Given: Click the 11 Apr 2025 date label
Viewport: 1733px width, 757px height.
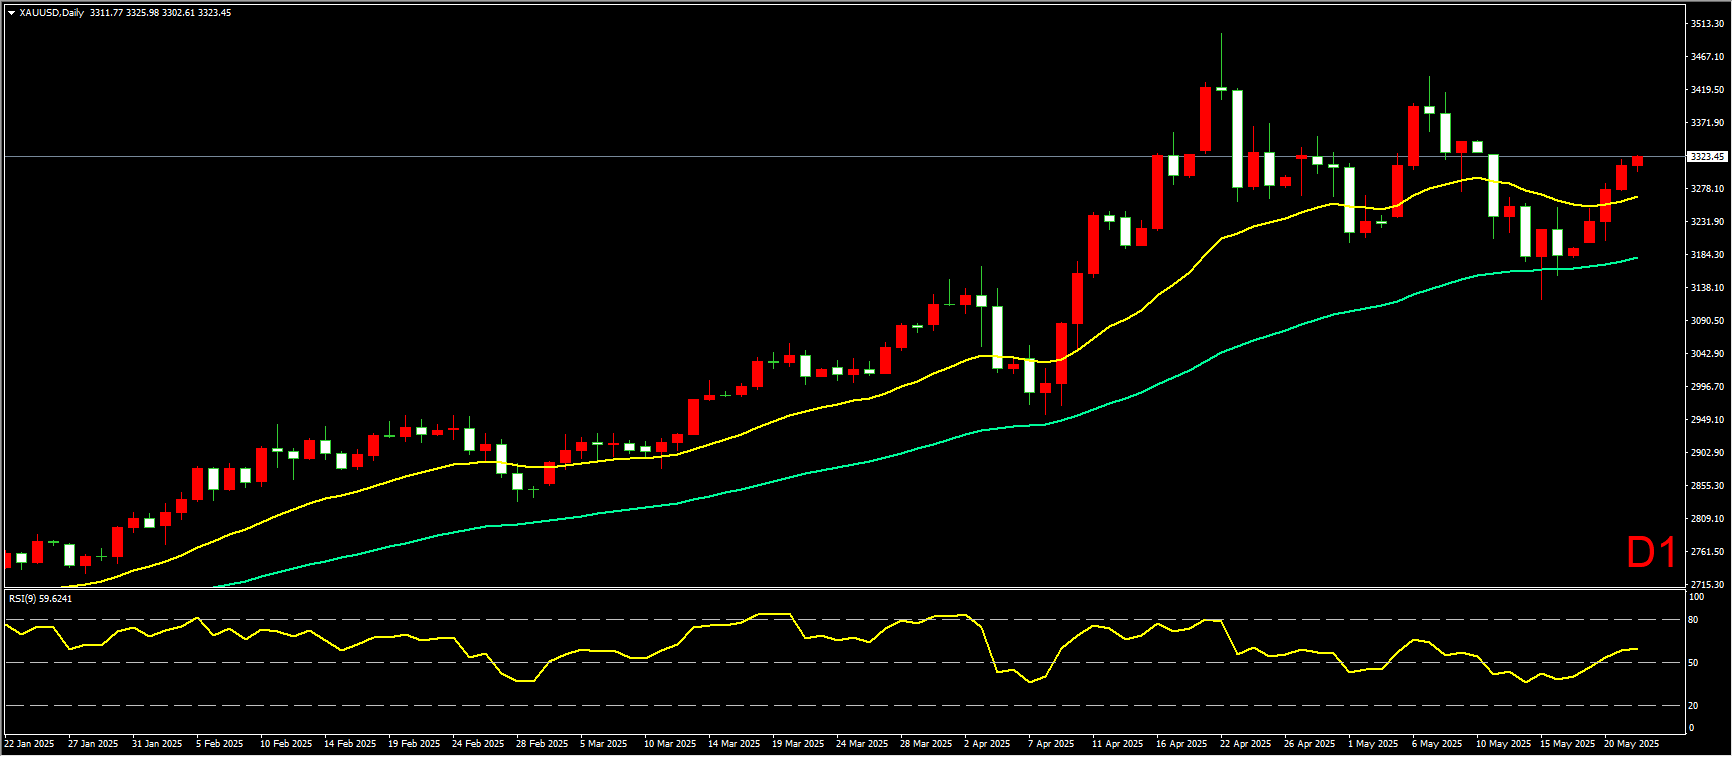Looking at the screenshot, I should coord(1118,744).
